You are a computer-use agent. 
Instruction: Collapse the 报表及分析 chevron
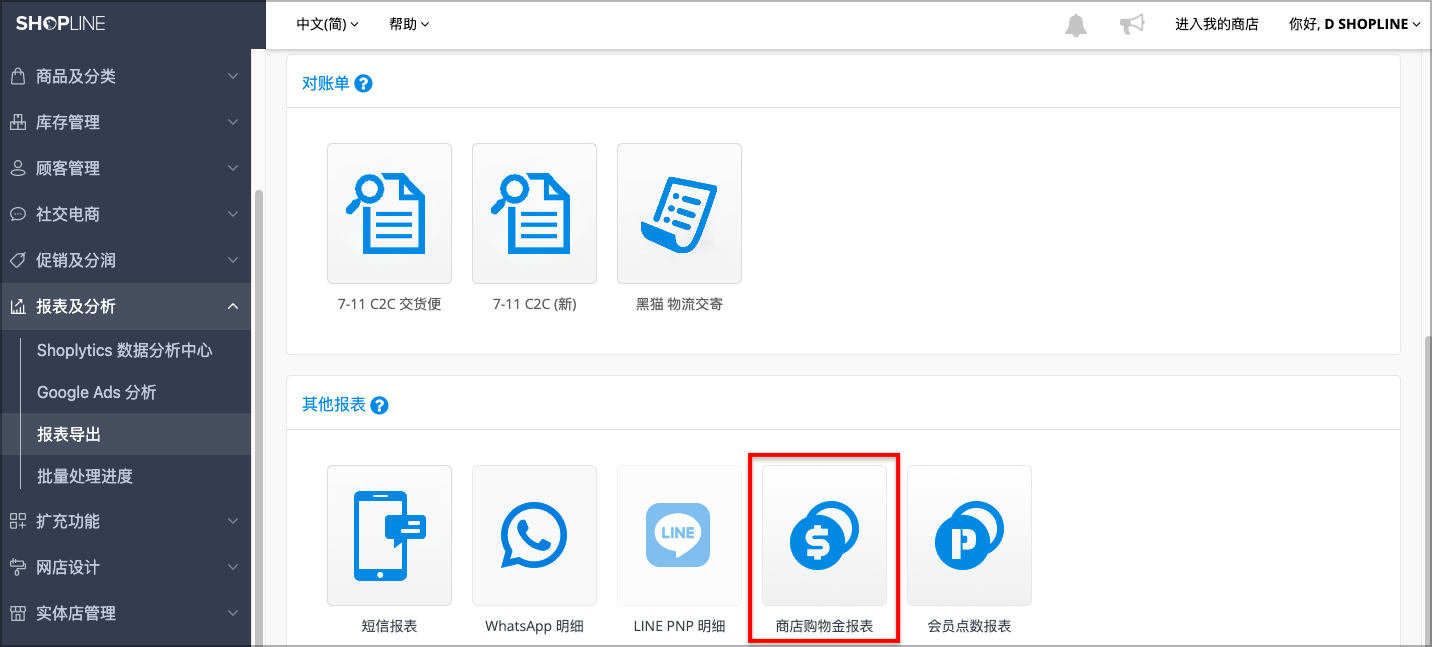233,306
